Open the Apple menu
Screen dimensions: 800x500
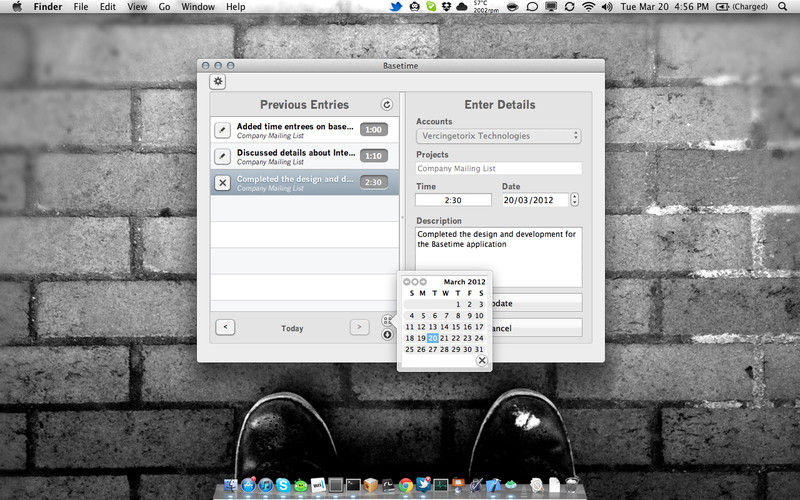[17, 7]
